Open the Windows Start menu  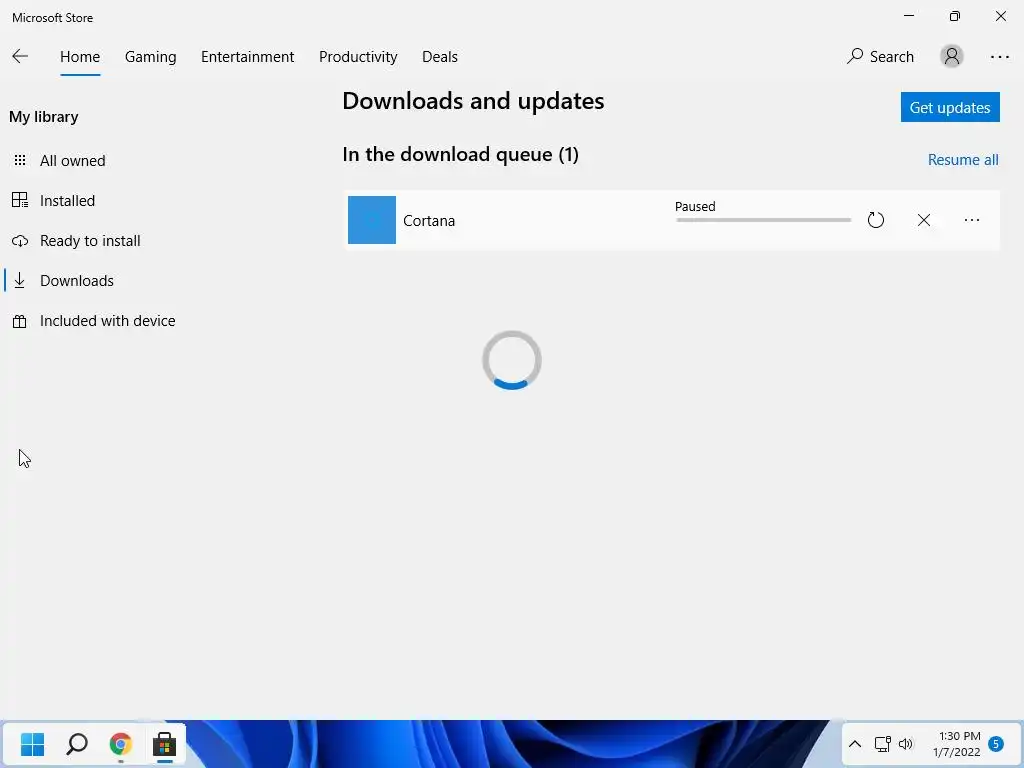[32, 744]
